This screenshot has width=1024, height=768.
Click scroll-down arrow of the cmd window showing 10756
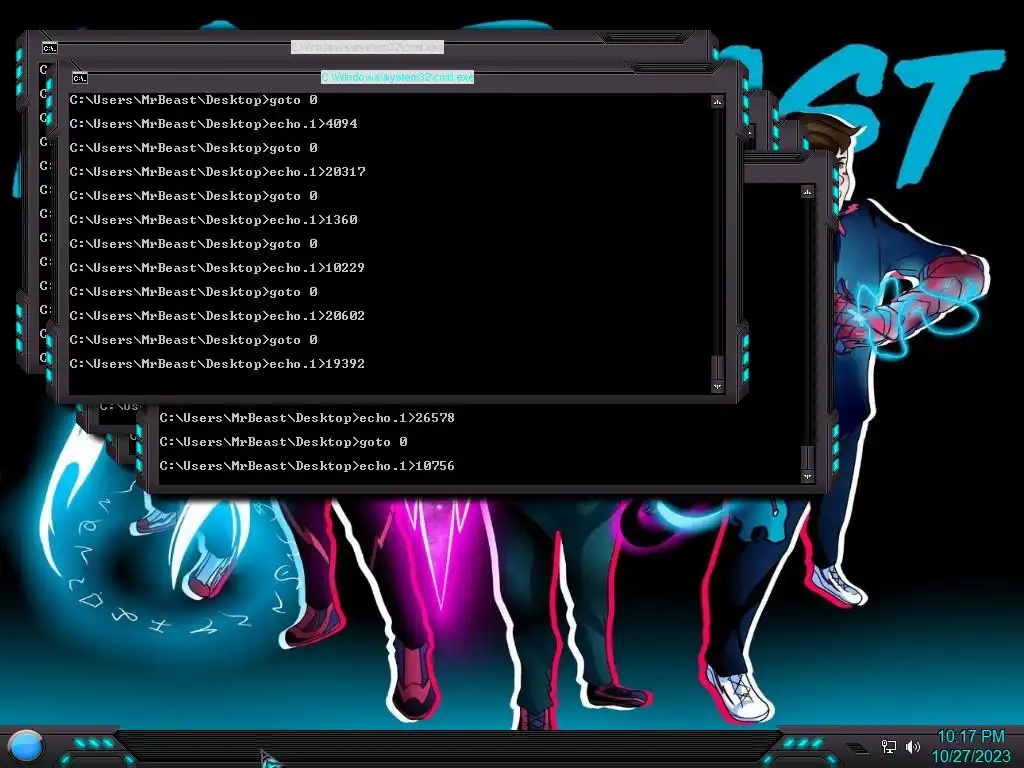pyautogui.click(x=807, y=476)
